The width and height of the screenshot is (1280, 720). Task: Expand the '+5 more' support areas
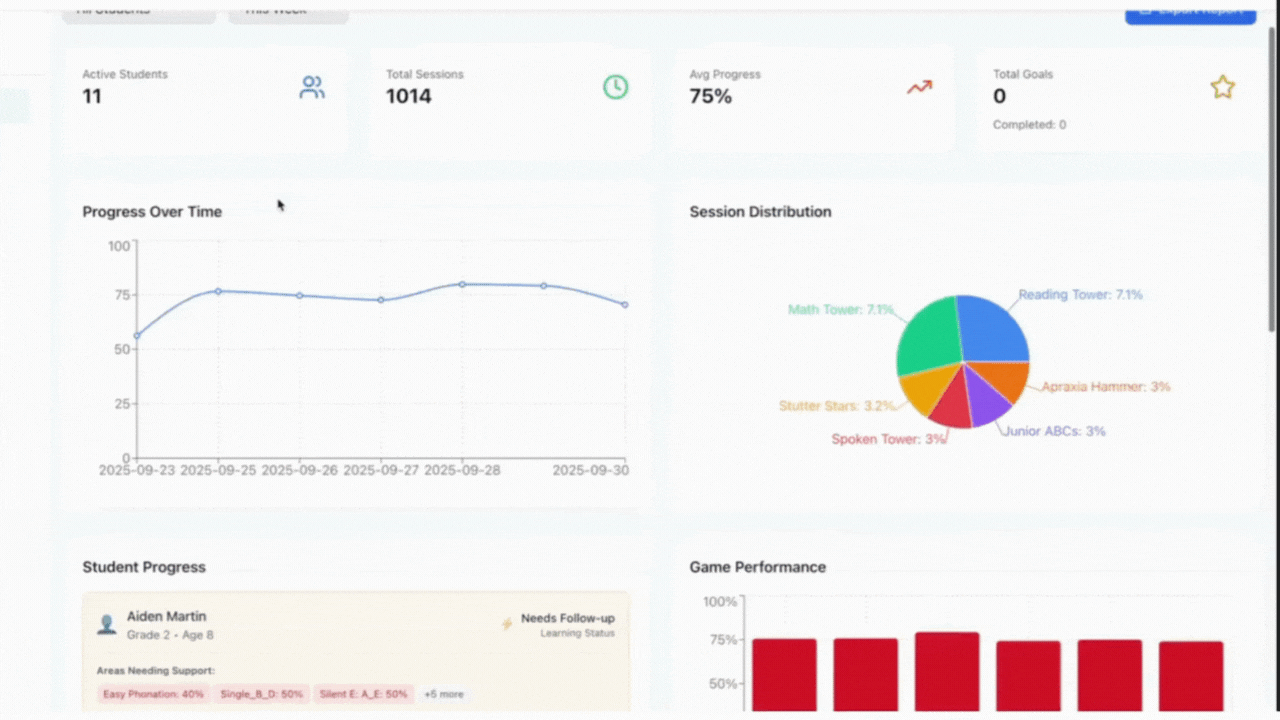coord(443,694)
